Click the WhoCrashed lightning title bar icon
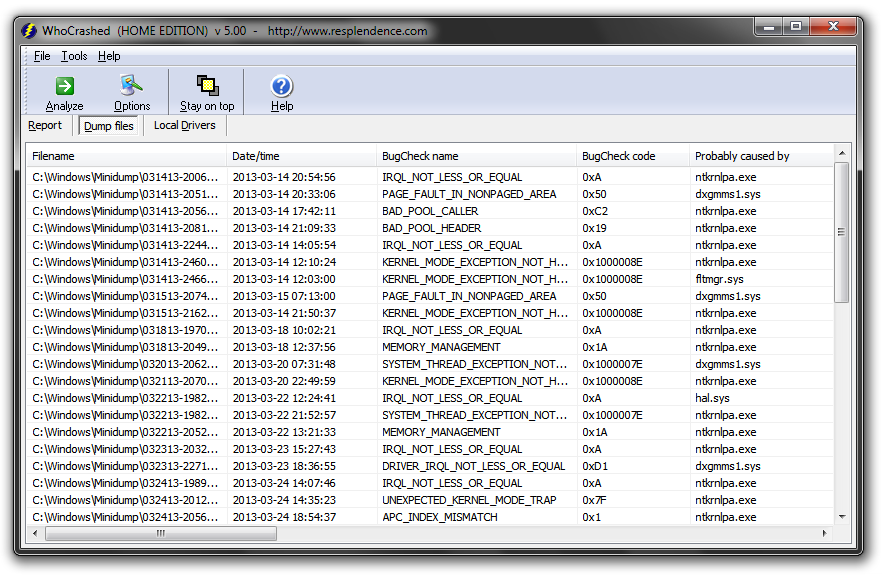Viewport: 883px width, 576px height. (29, 30)
